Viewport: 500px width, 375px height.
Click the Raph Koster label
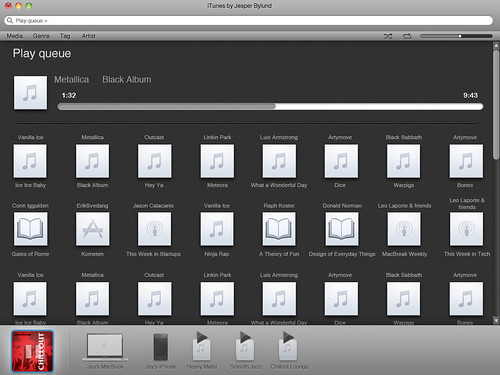[279, 206]
